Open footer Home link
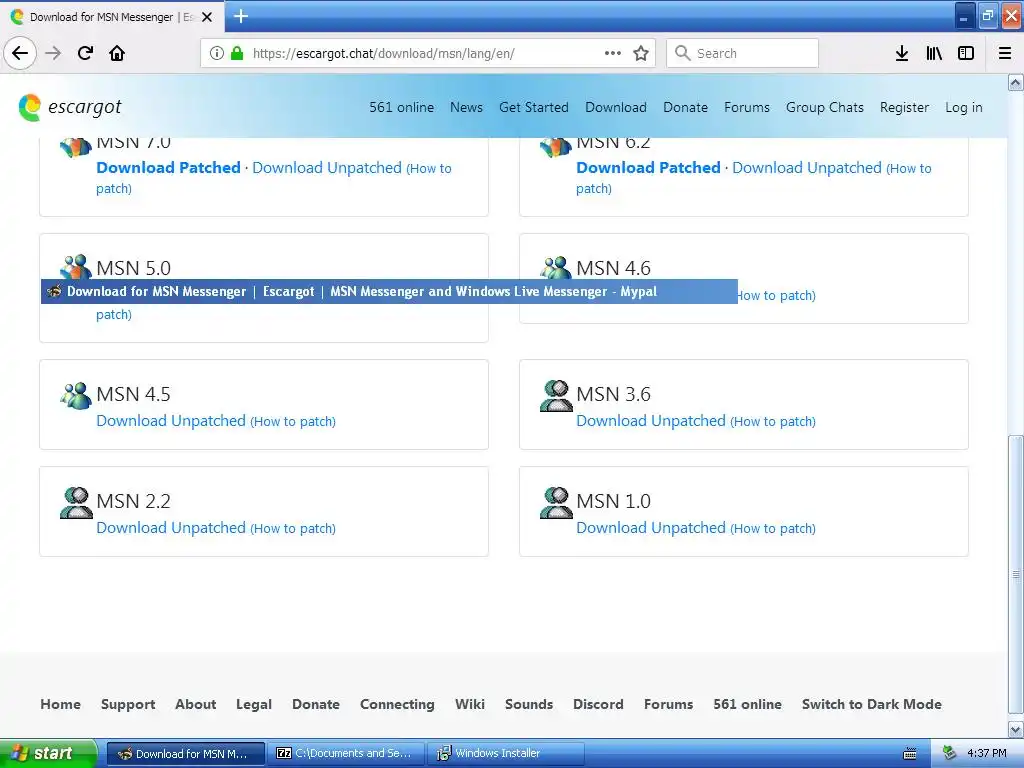The width and height of the screenshot is (1024, 768). pos(61,704)
